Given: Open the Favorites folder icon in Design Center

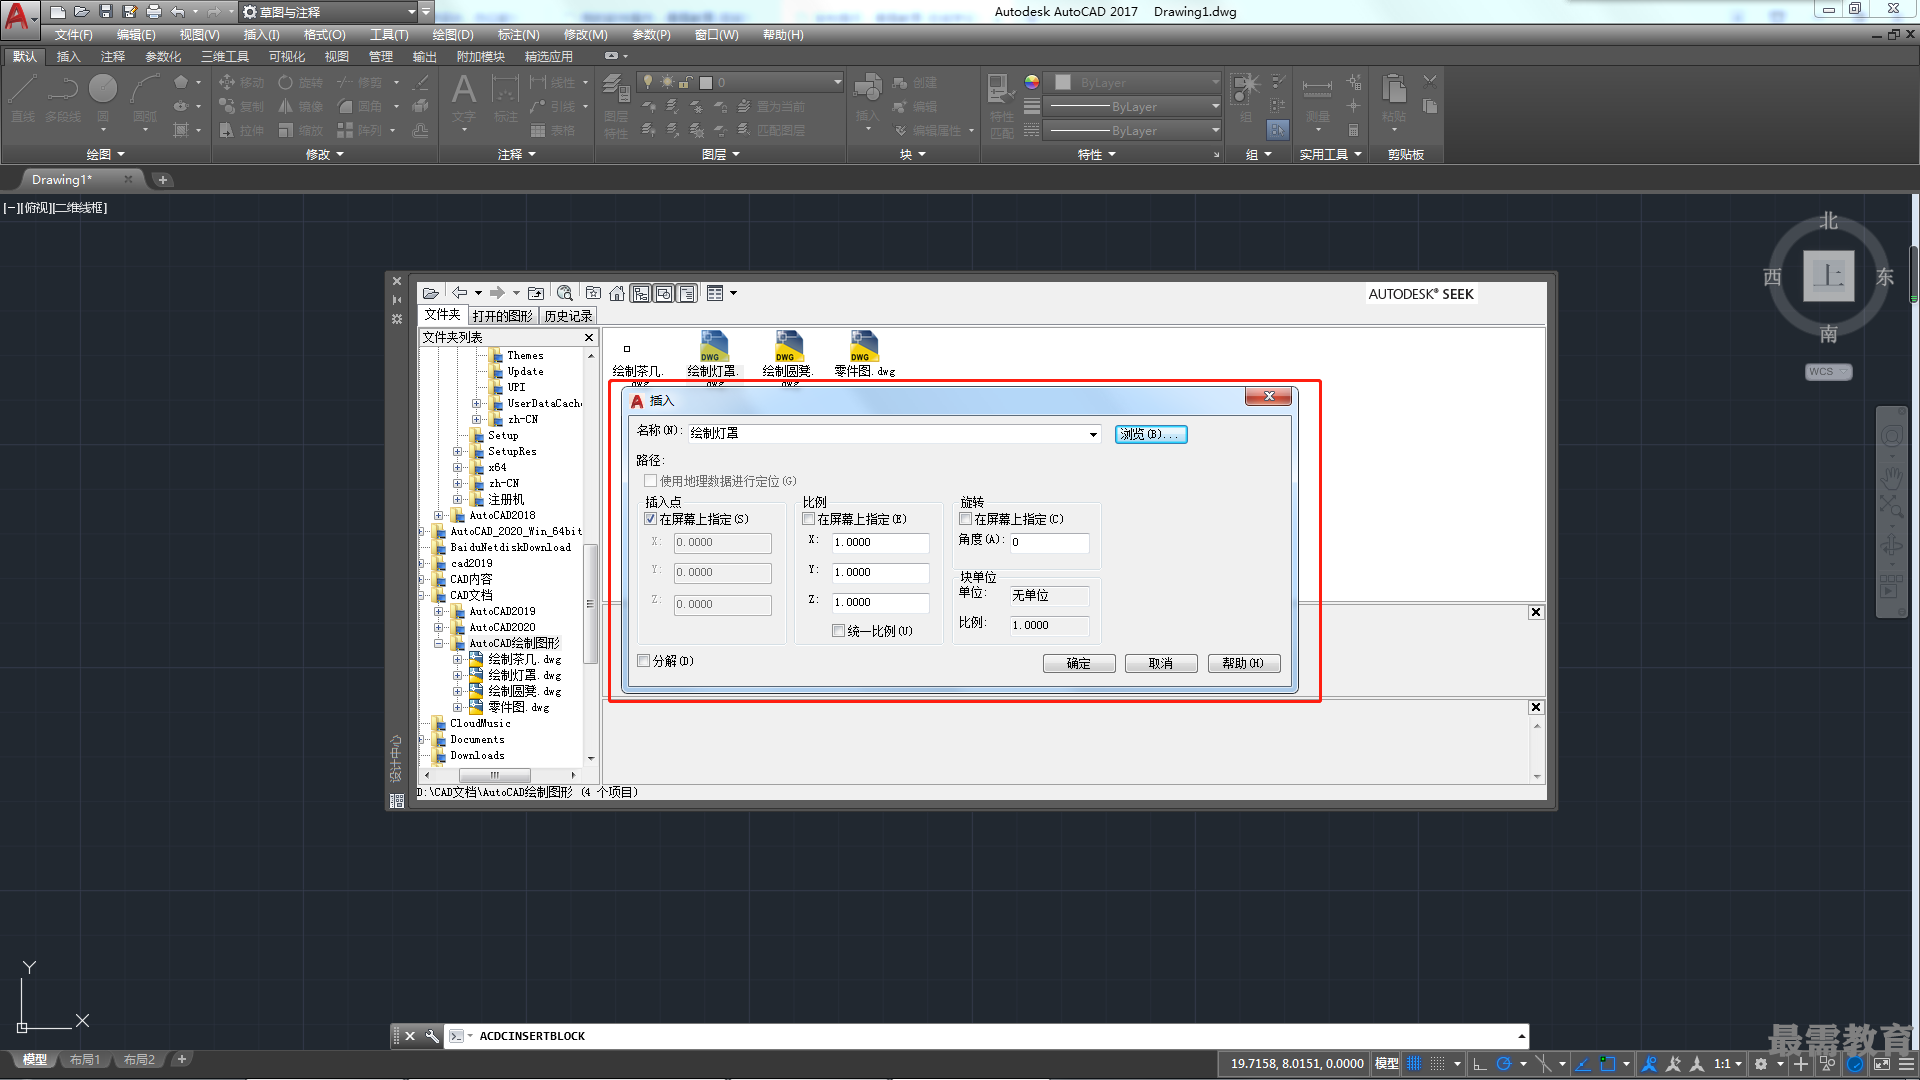Looking at the screenshot, I should point(593,293).
